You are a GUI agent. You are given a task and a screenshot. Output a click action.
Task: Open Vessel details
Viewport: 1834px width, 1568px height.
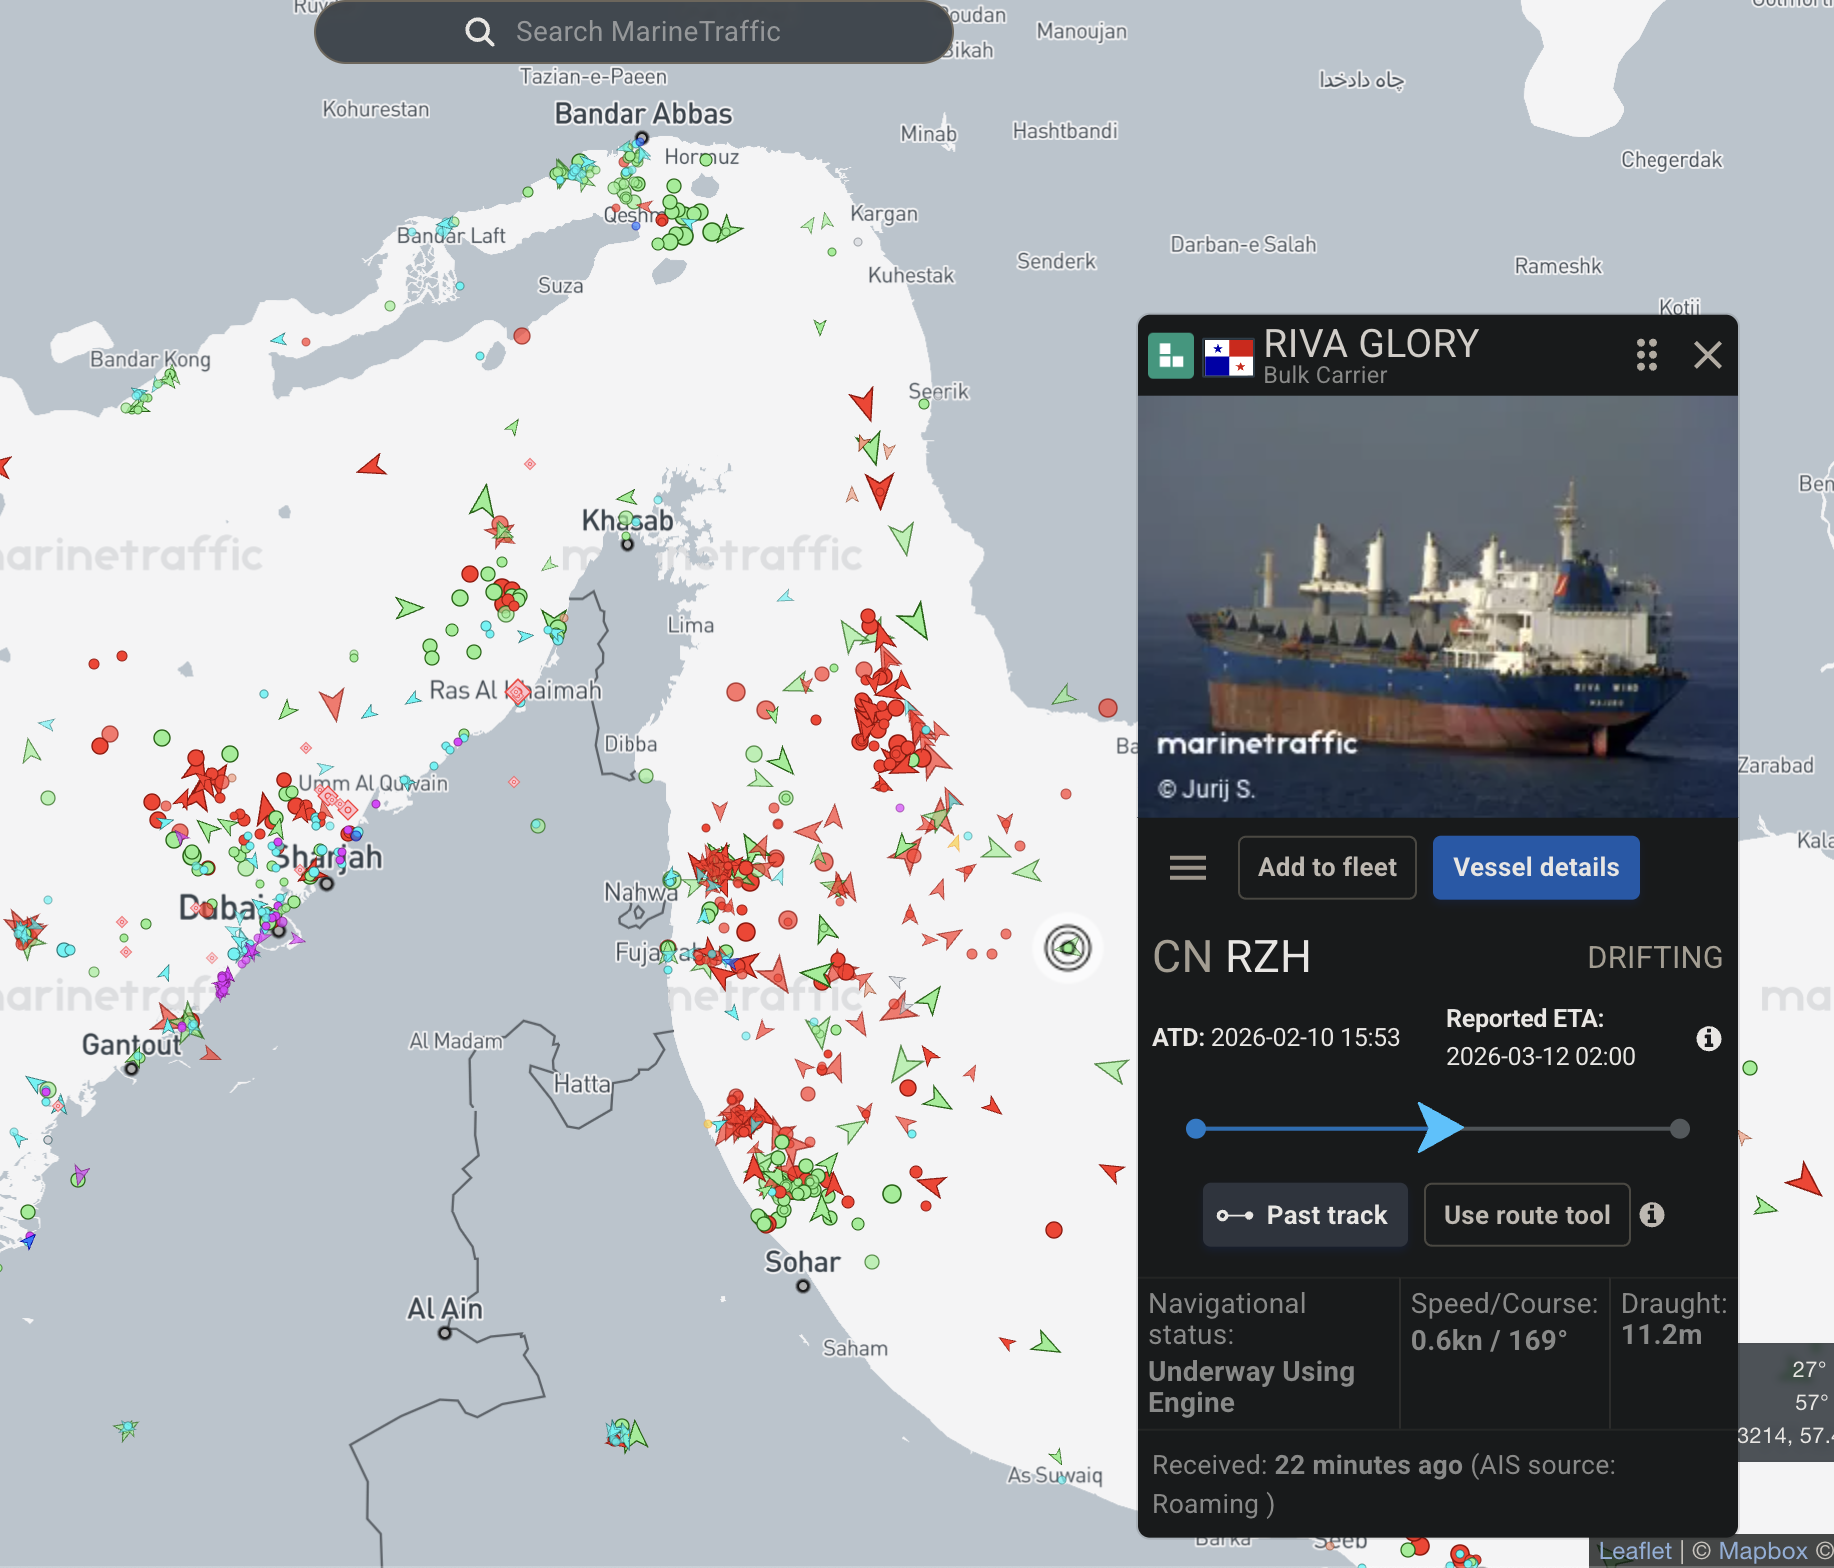(1536, 868)
